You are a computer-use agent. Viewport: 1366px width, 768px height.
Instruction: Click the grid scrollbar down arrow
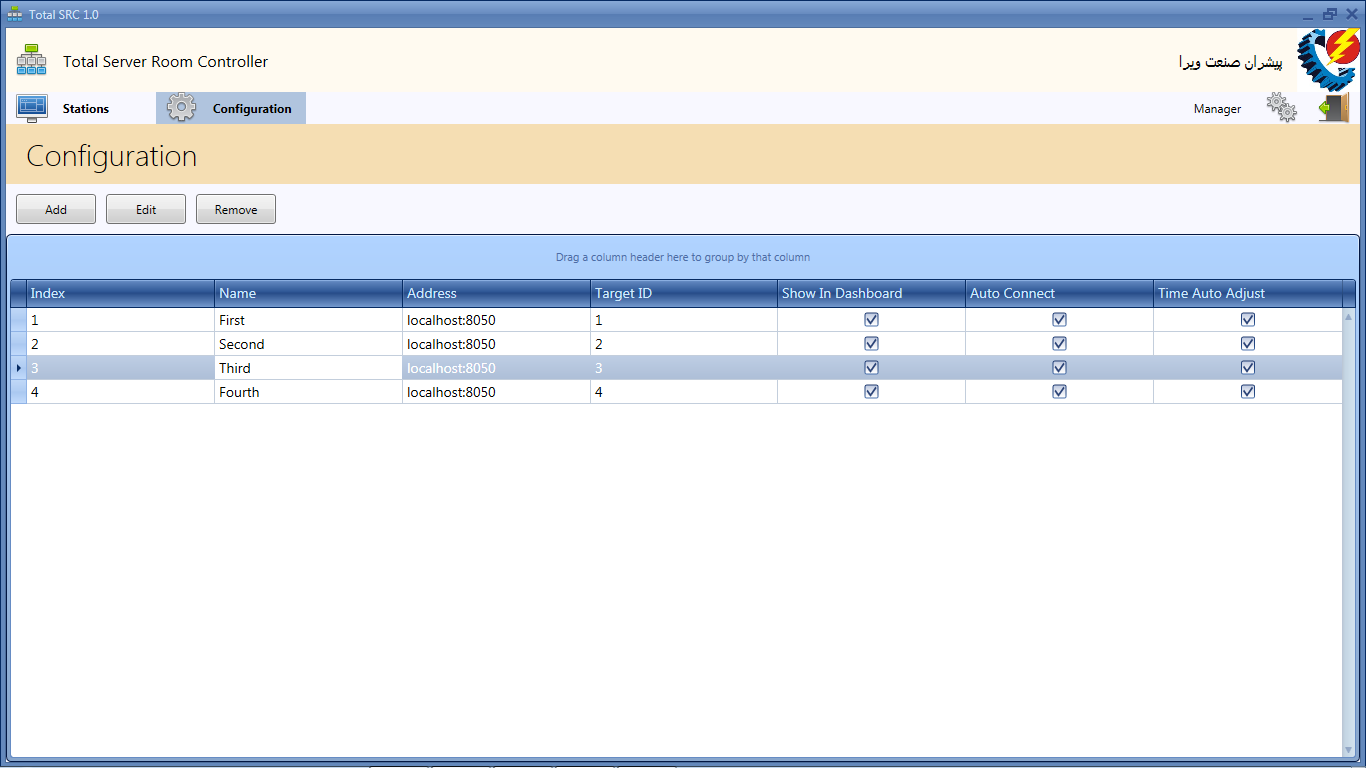pos(1348,749)
